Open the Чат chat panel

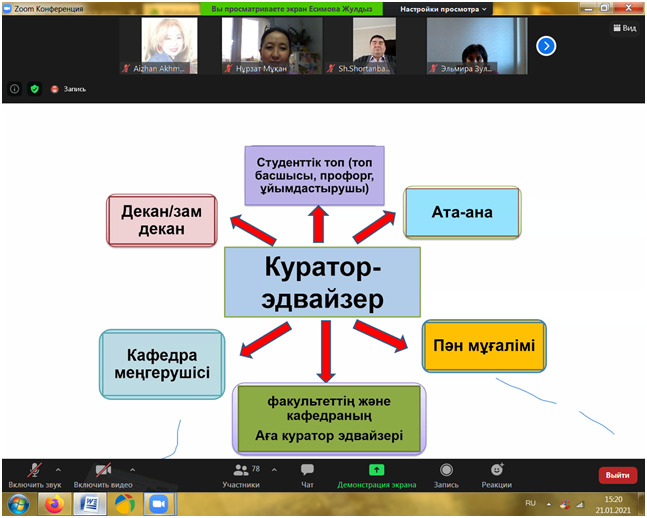tap(308, 474)
